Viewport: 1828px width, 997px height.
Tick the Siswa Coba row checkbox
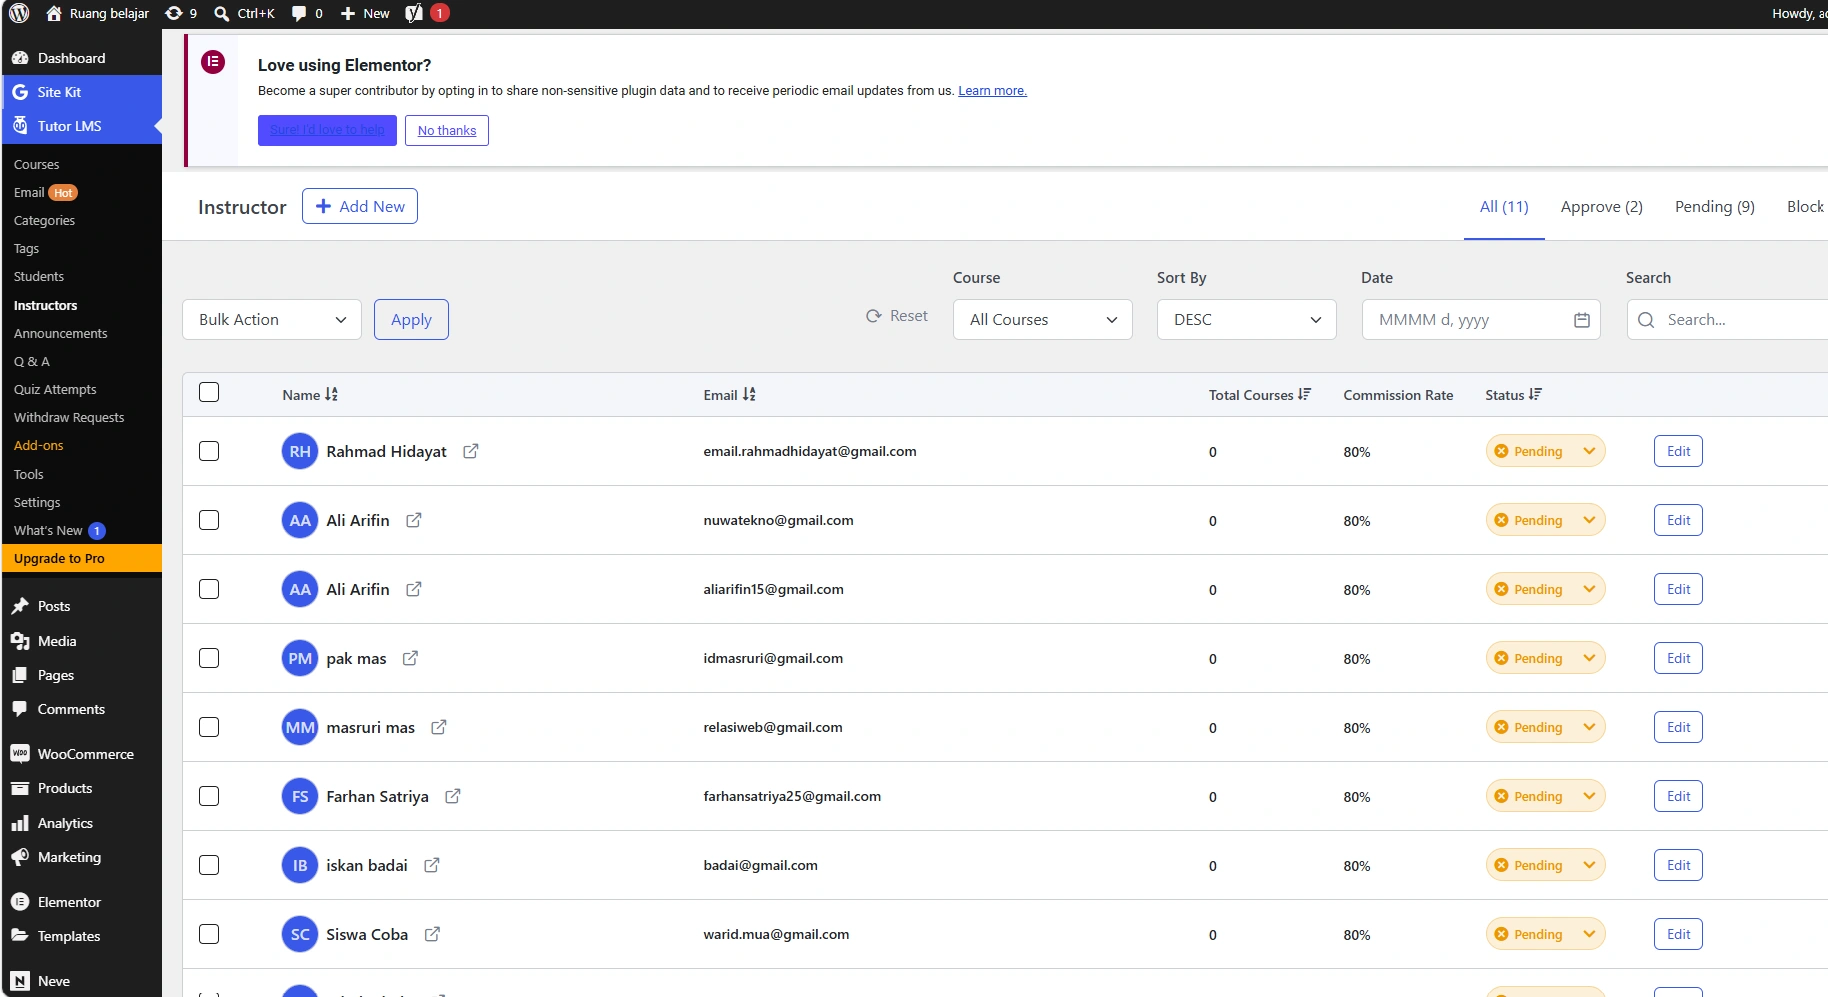[x=209, y=934]
